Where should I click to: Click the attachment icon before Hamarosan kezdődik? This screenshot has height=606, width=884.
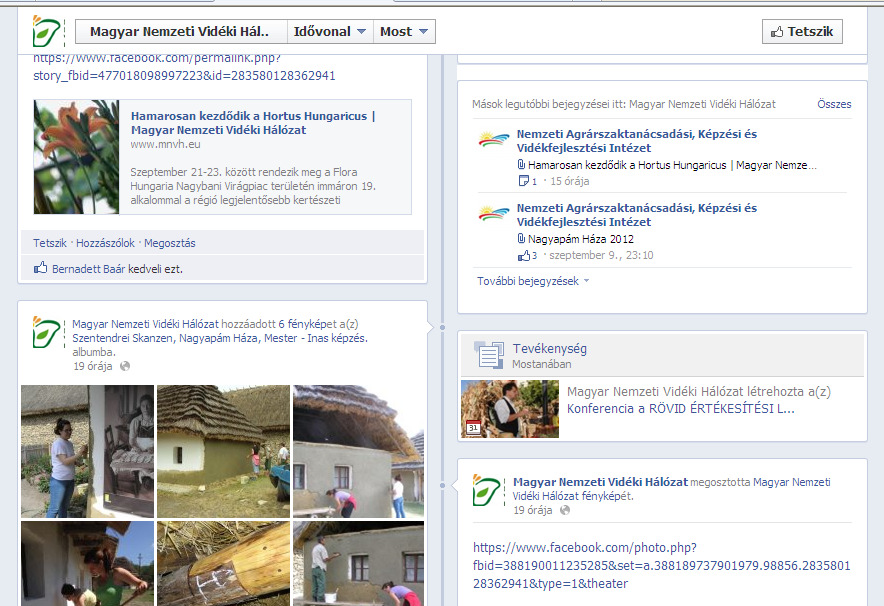[x=521, y=165]
